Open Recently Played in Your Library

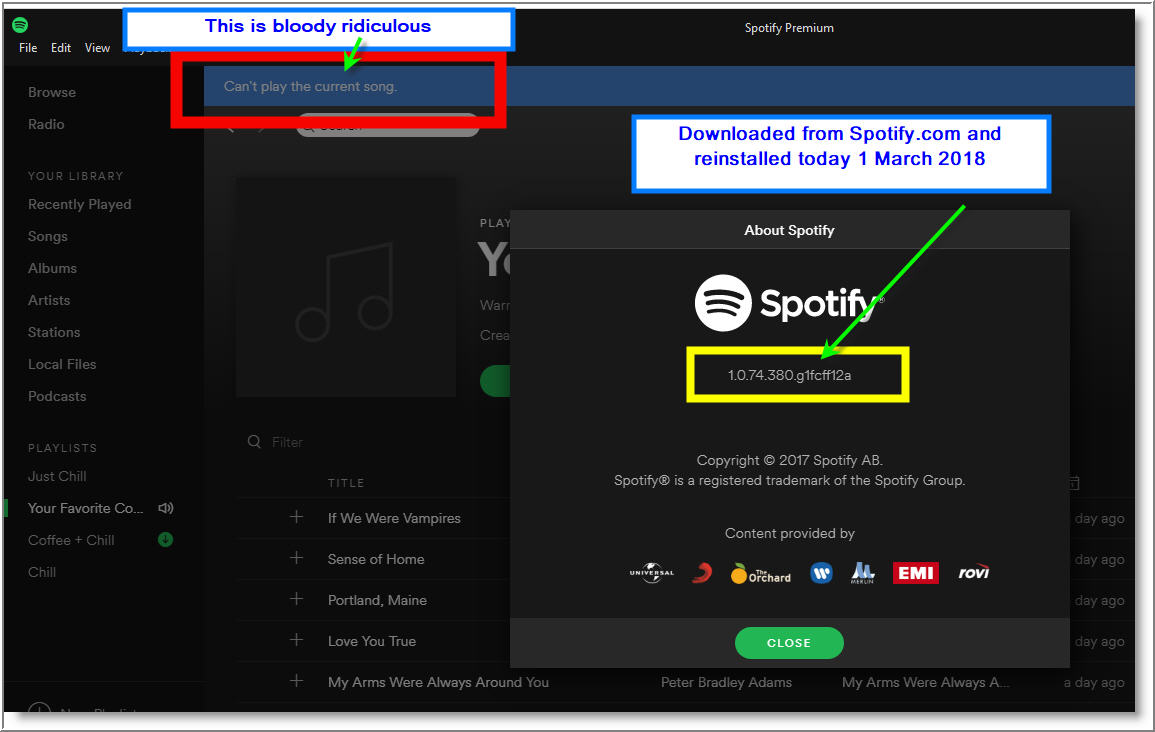(x=80, y=204)
